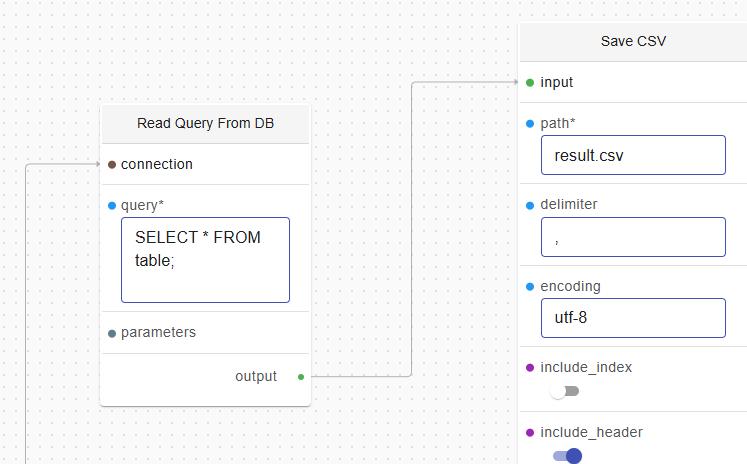
Task: Click the blue path port dot
Action: pyautogui.click(x=530, y=124)
